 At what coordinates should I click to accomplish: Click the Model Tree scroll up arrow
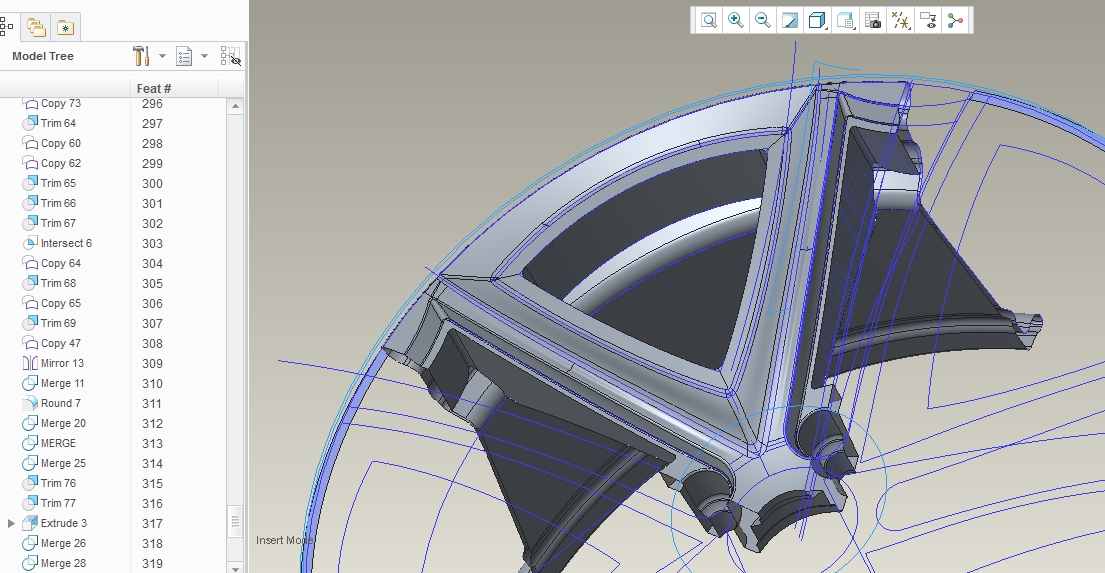click(x=235, y=106)
